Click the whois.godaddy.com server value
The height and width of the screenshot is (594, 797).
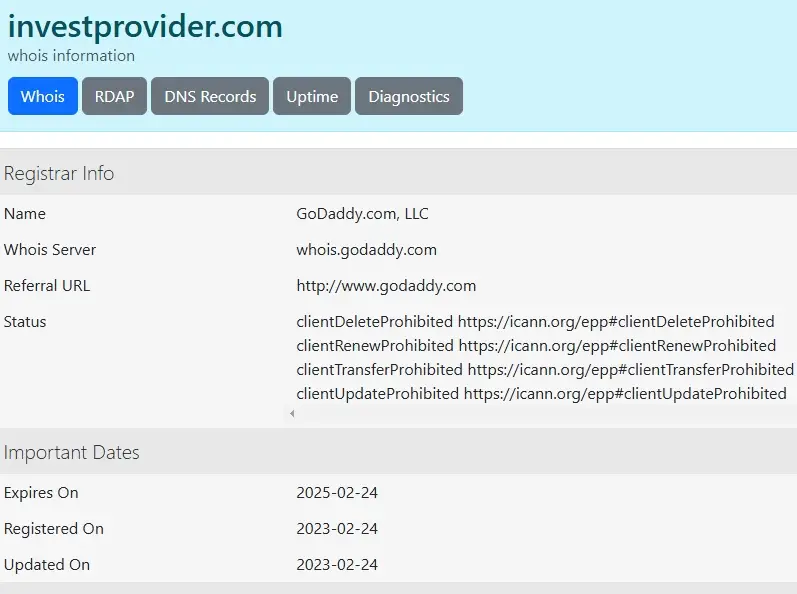pos(366,249)
